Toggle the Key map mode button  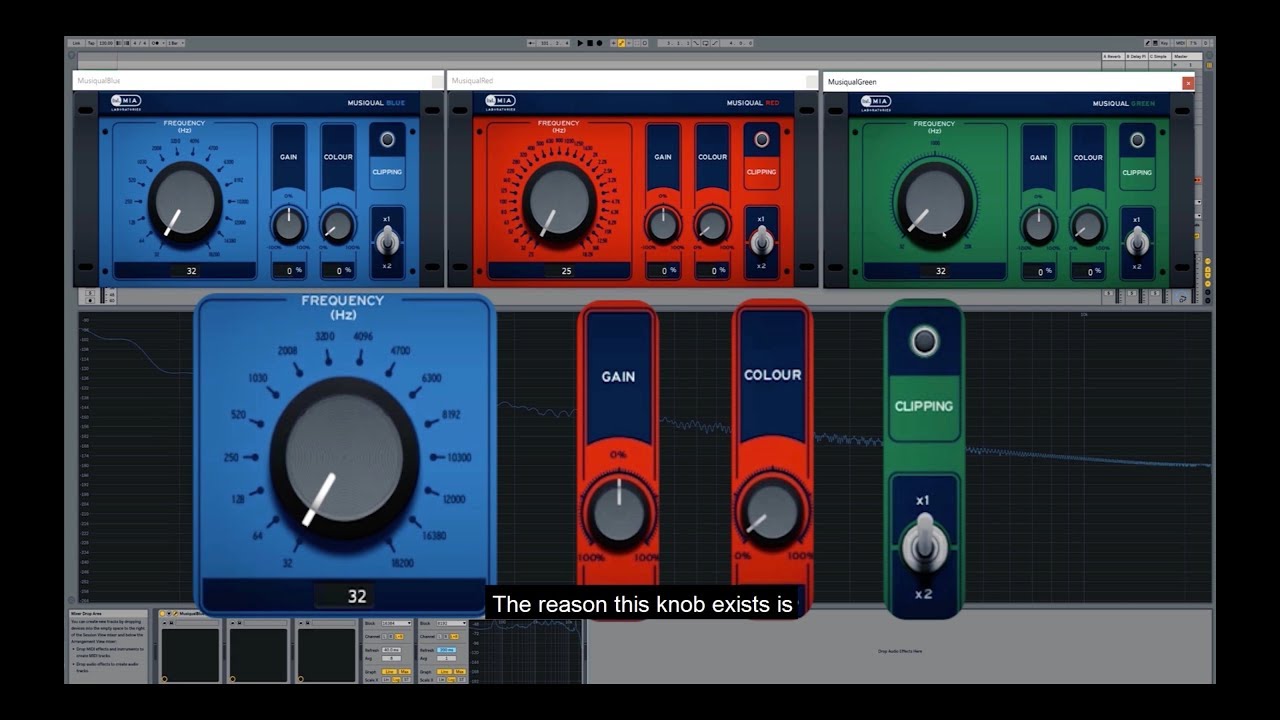[x=1164, y=43]
